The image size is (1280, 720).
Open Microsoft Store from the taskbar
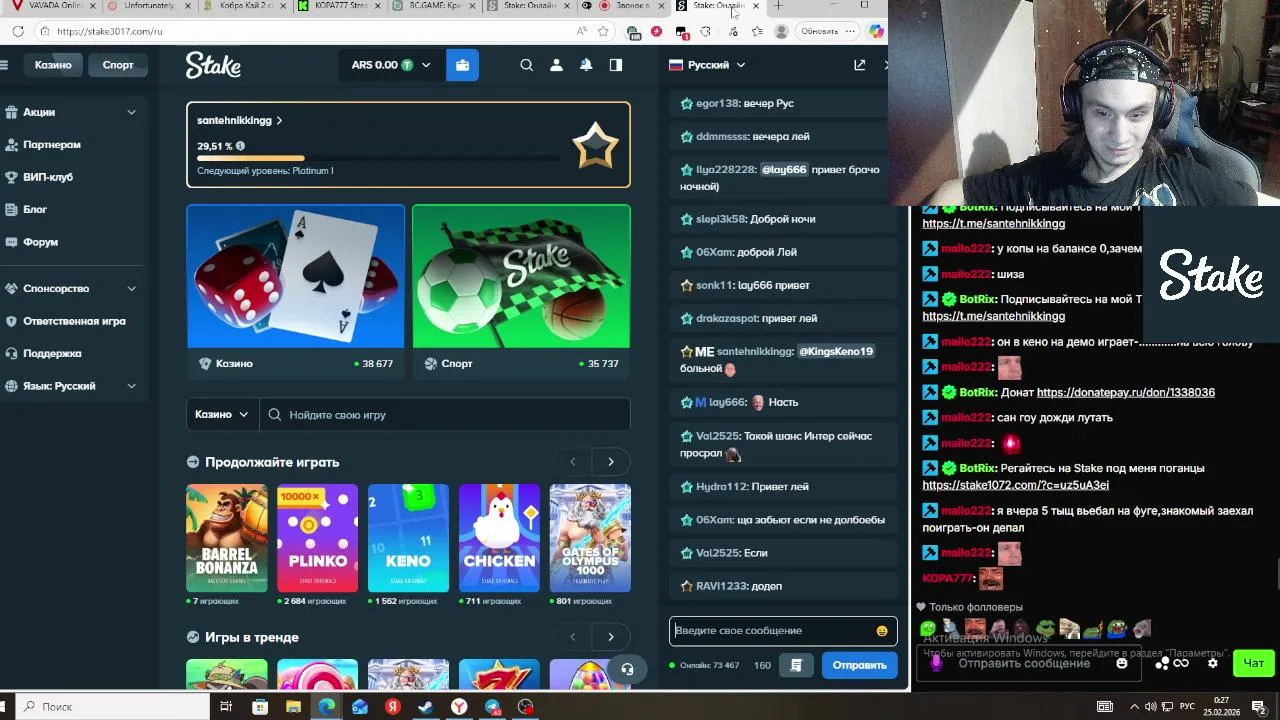tap(260, 707)
